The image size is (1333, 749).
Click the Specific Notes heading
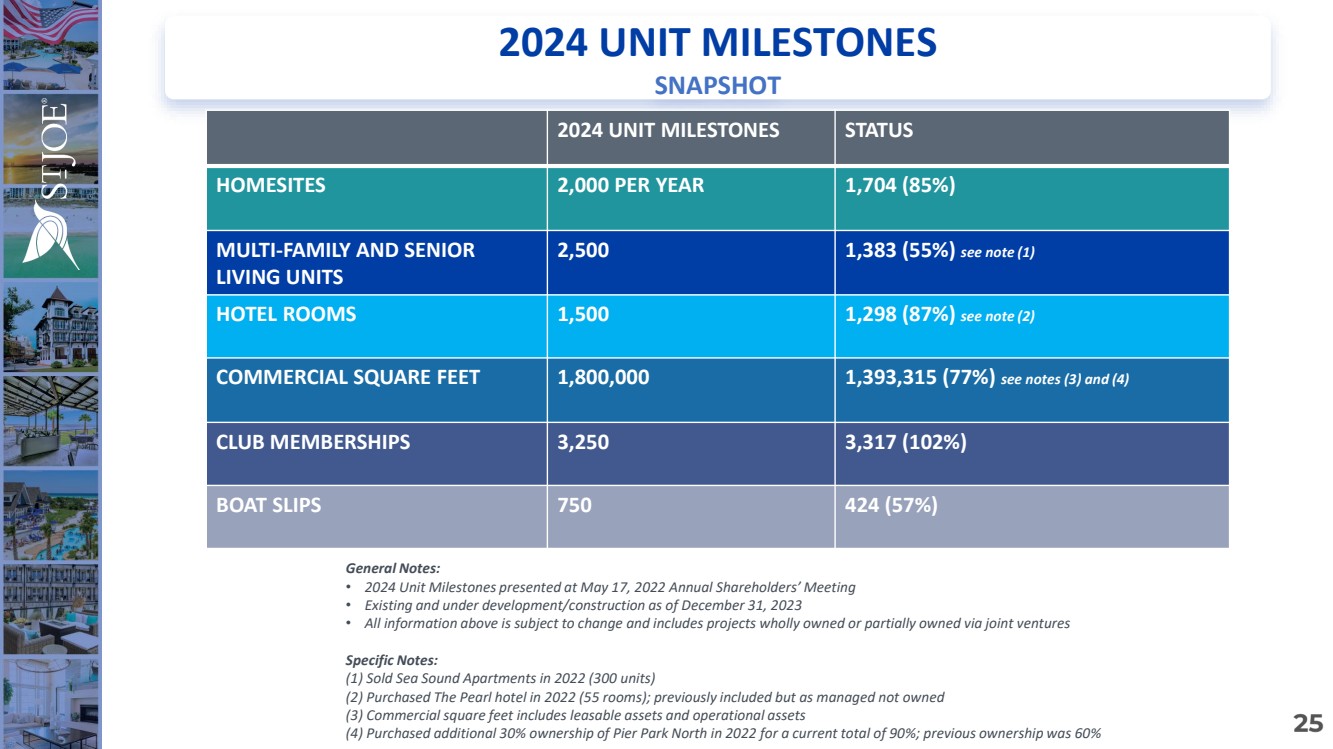point(391,661)
